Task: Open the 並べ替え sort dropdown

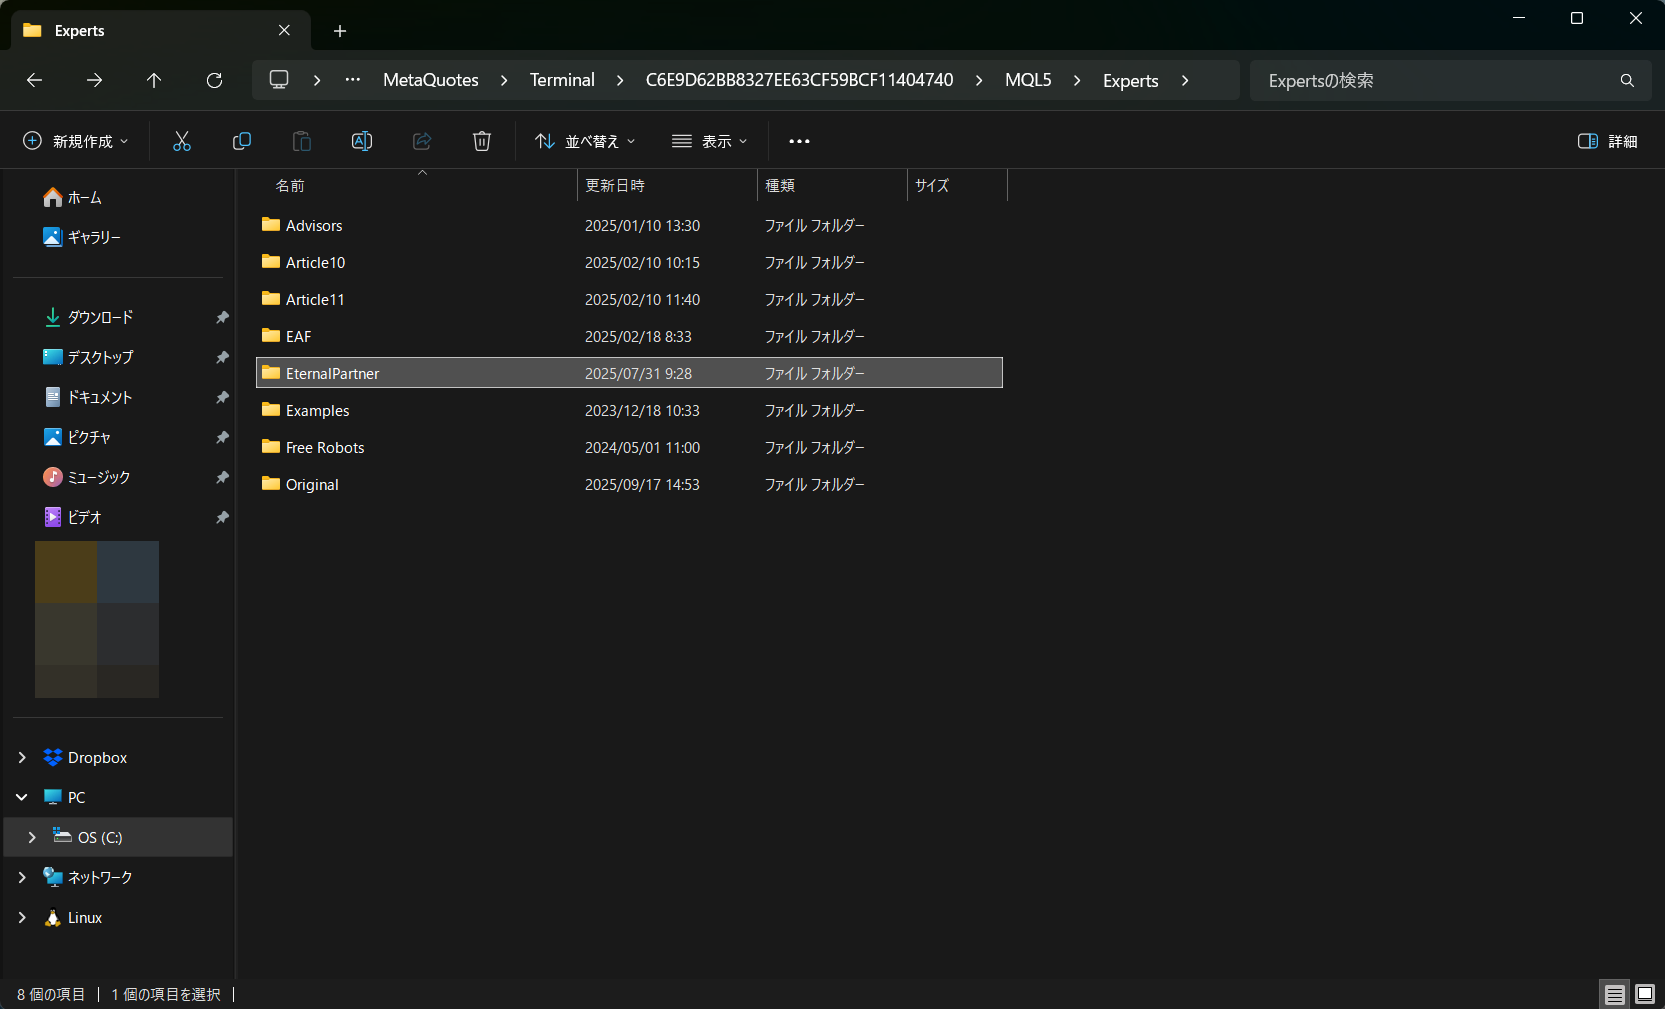Action: (x=585, y=141)
